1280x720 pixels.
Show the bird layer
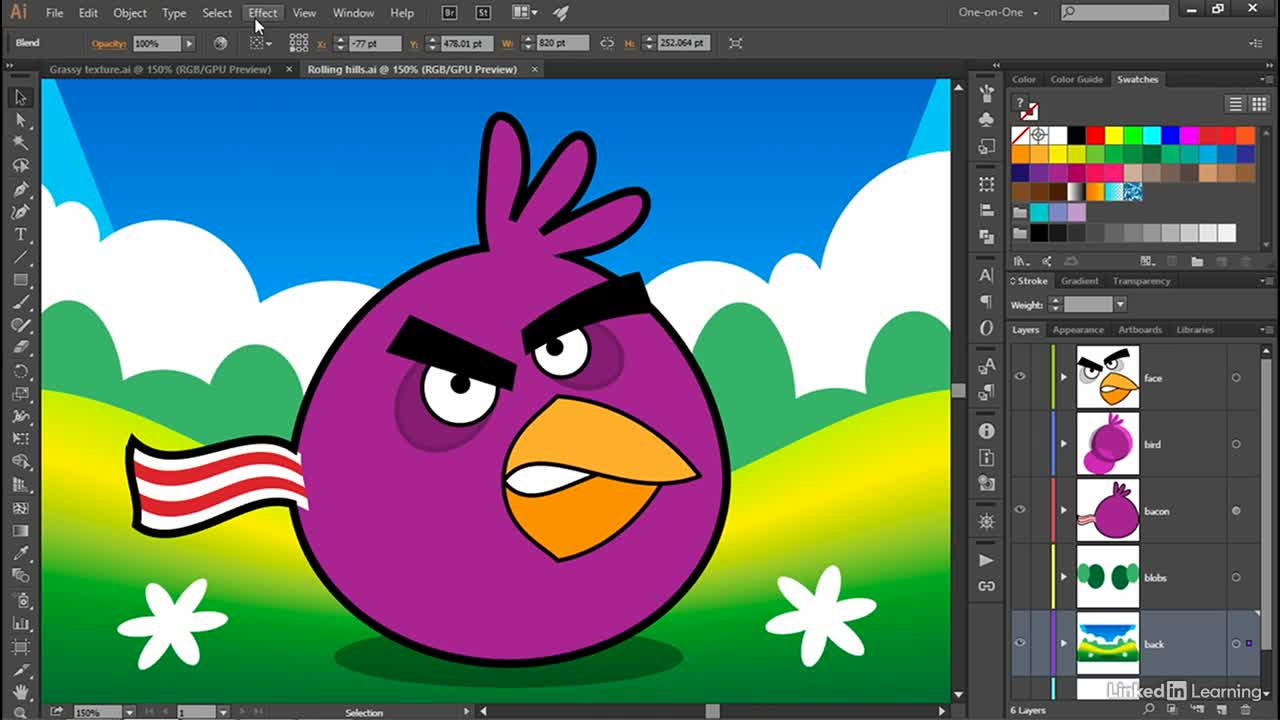pyautogui.click(x=1020, y=444)
